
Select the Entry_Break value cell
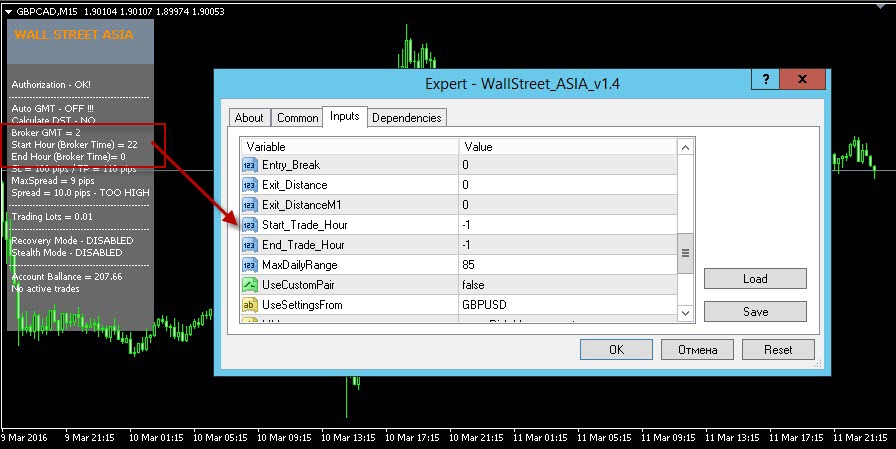(x=568, y=165)
